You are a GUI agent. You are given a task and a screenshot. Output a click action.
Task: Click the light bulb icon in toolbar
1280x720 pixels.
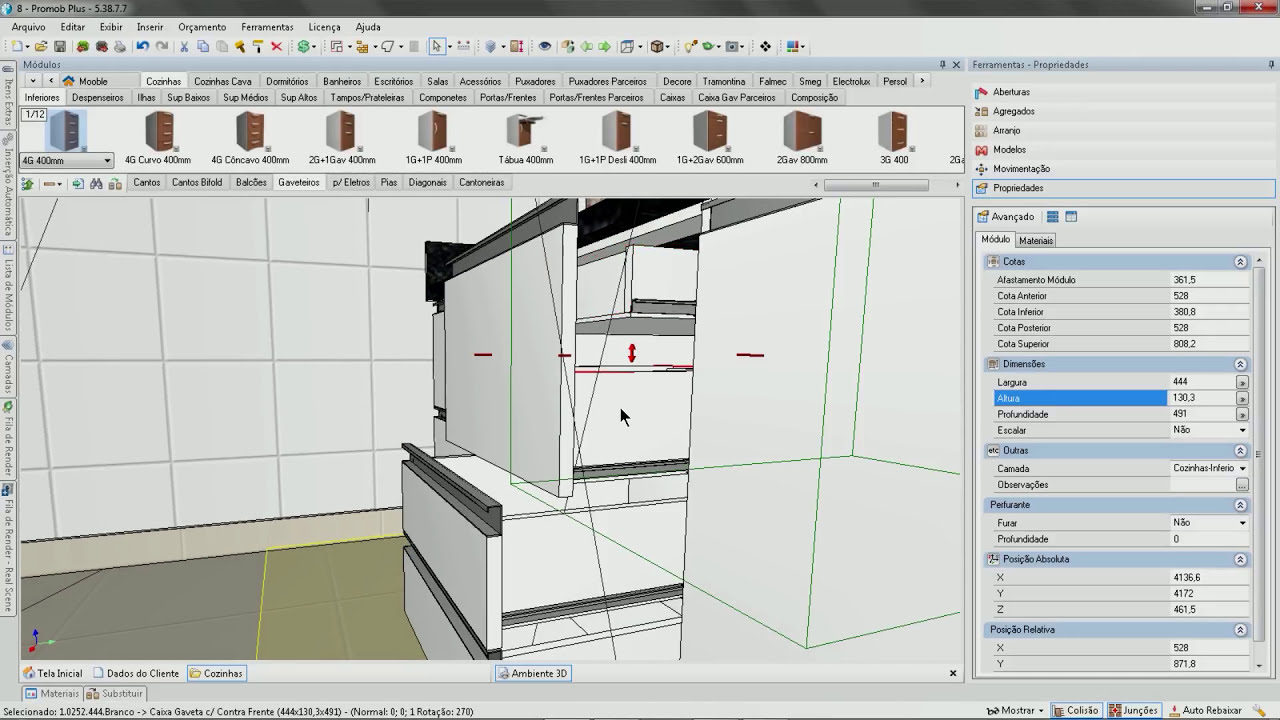coord(690,46)
